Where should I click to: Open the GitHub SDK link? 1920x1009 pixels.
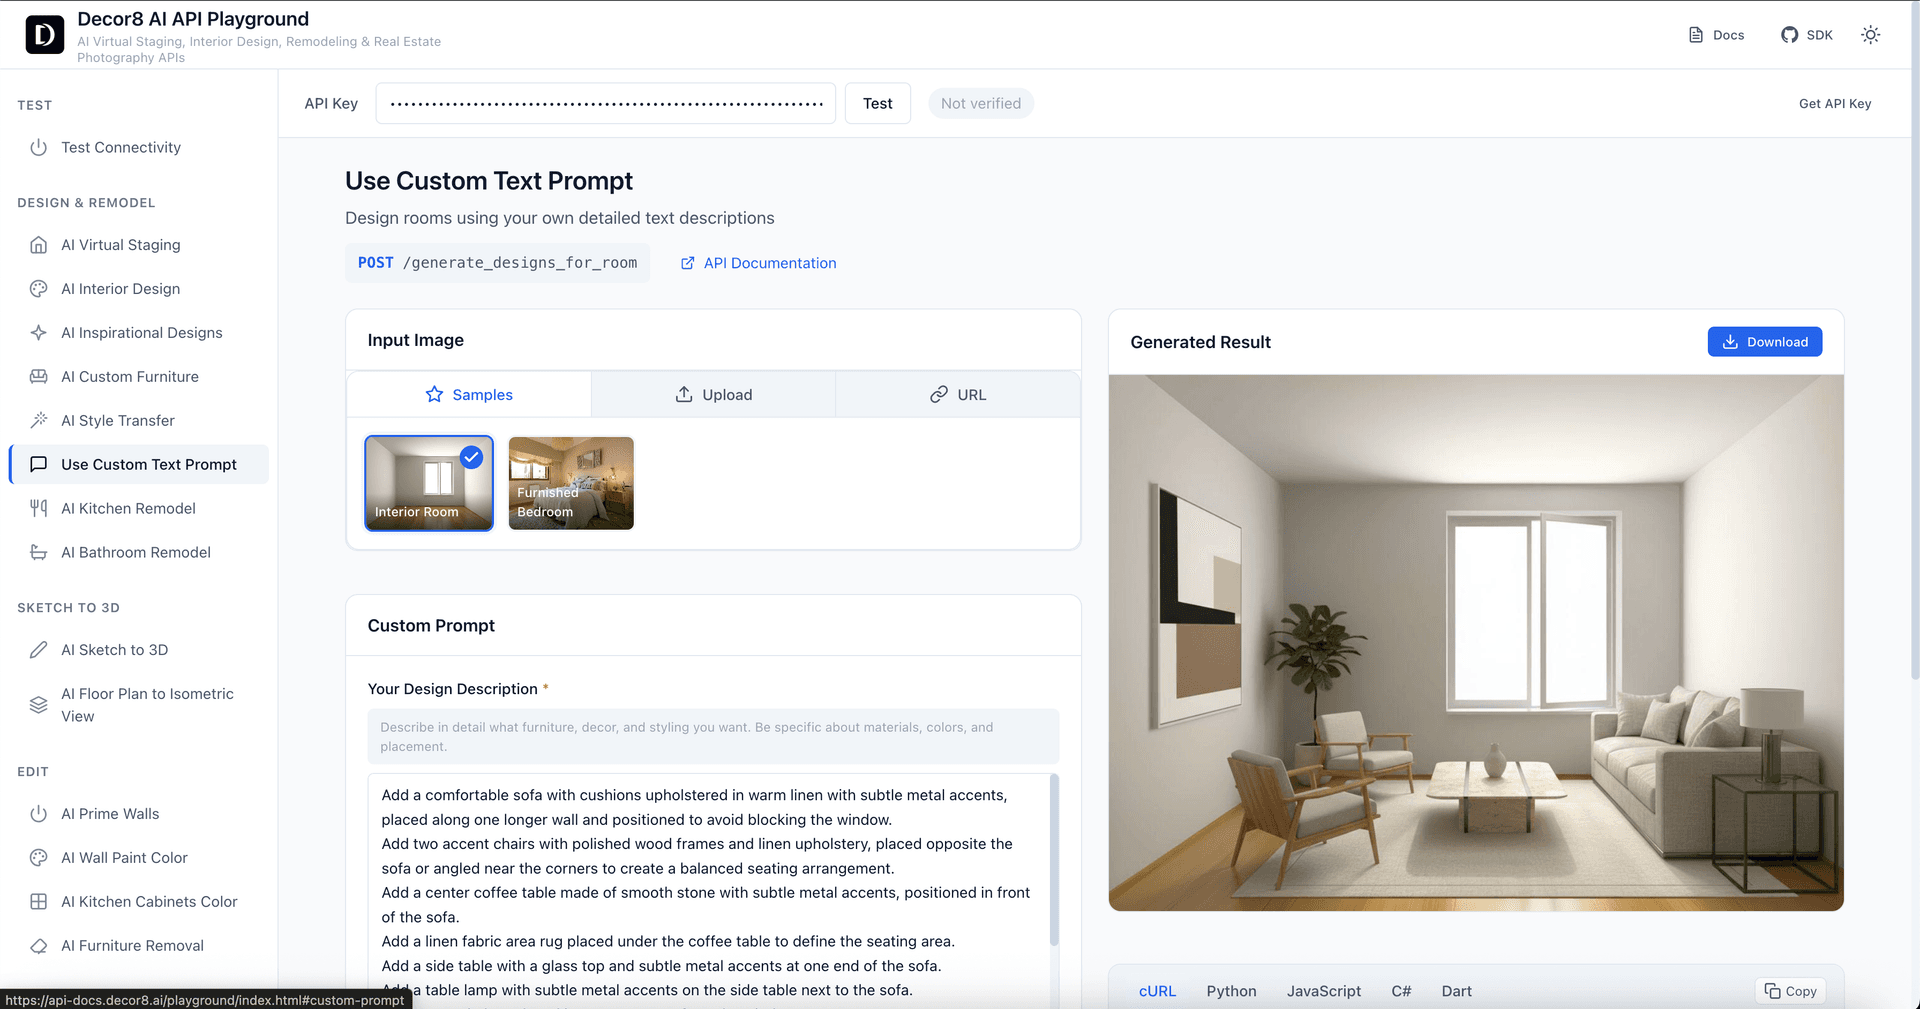coord(1806,35)
